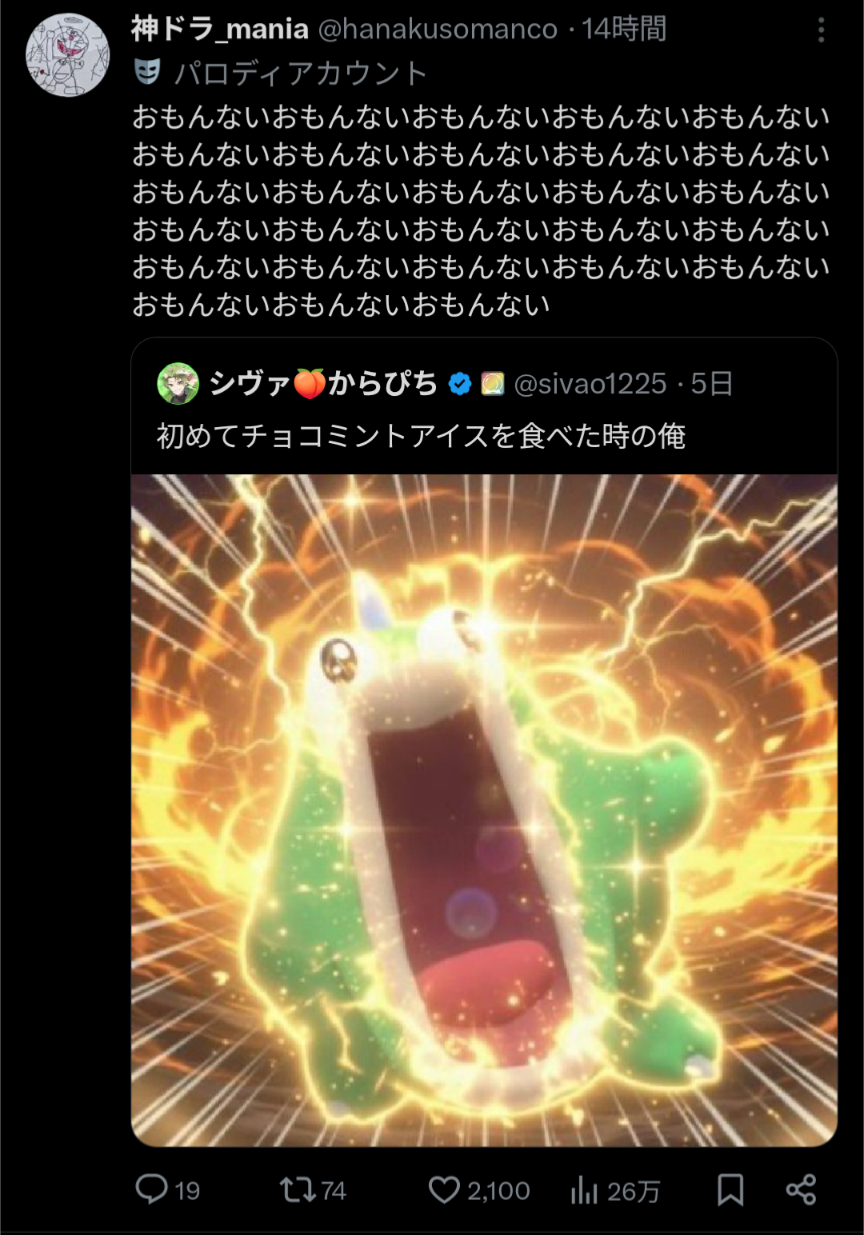Click the rainbow affiliate badge beside the checkmark
The image size is (864, 1235).
point(492,384)
